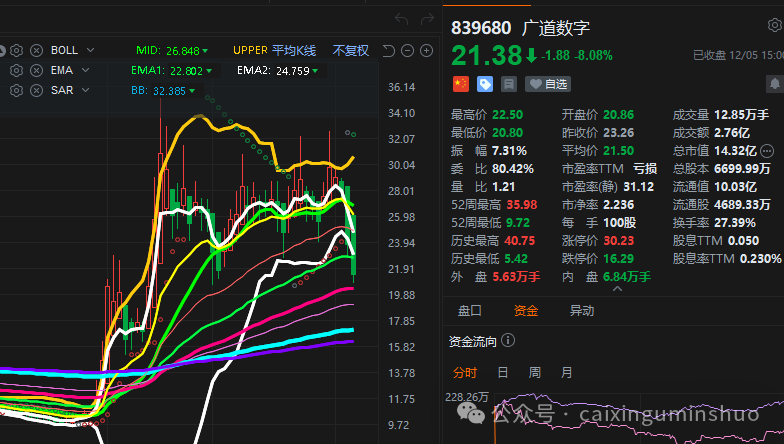
Task: Select the 月 period tab
Action: 566,372
